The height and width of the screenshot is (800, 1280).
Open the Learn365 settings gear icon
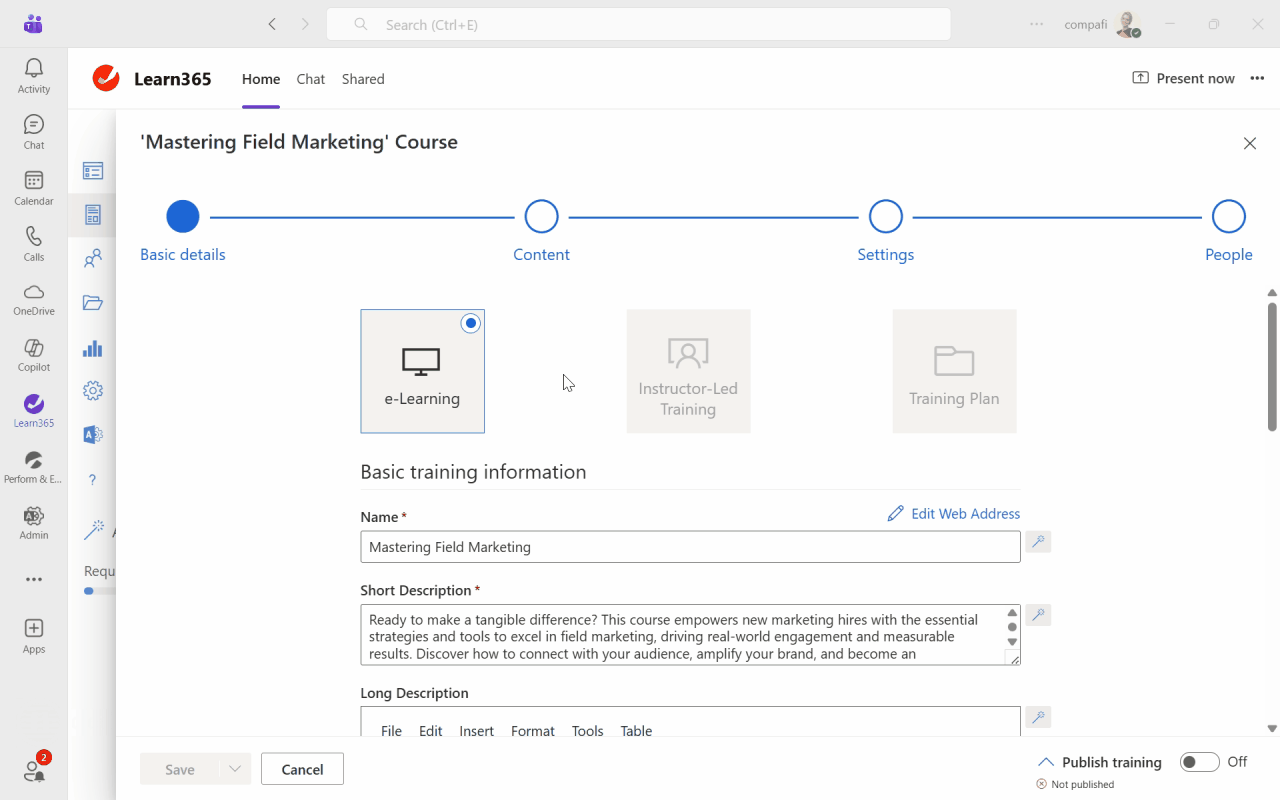[x=93, y=391]
